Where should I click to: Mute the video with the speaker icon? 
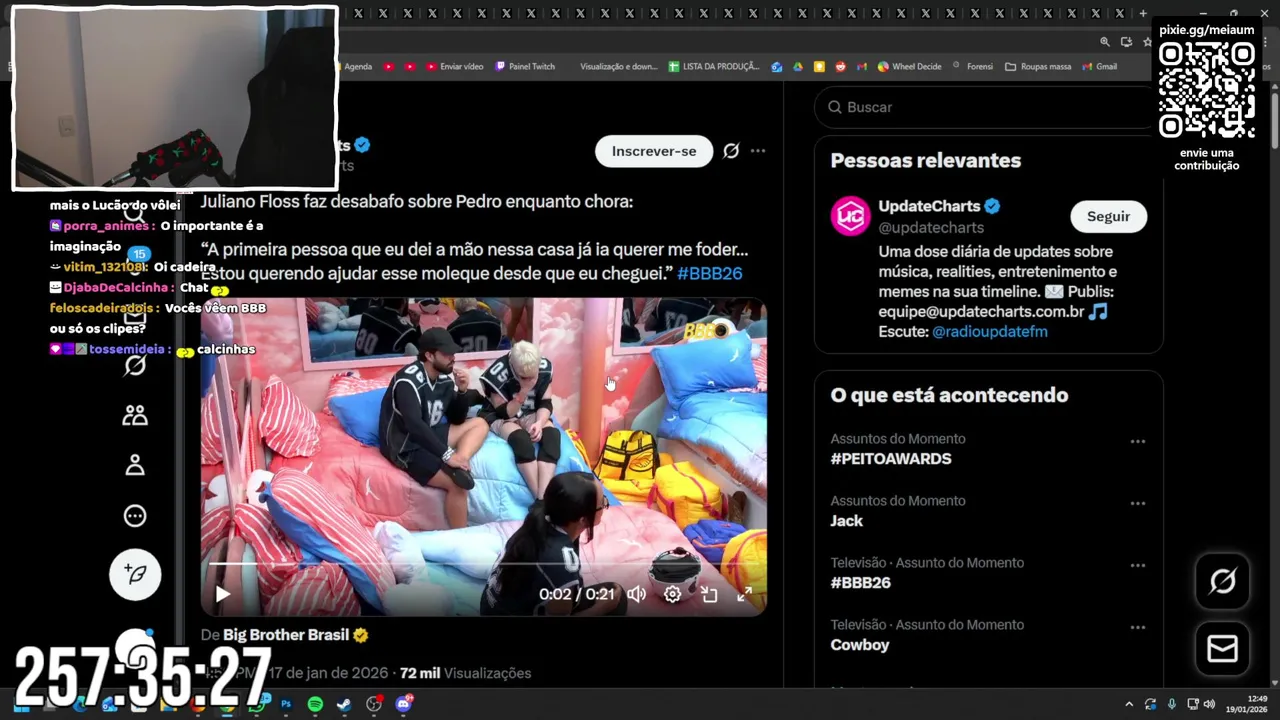coord(636,594)
